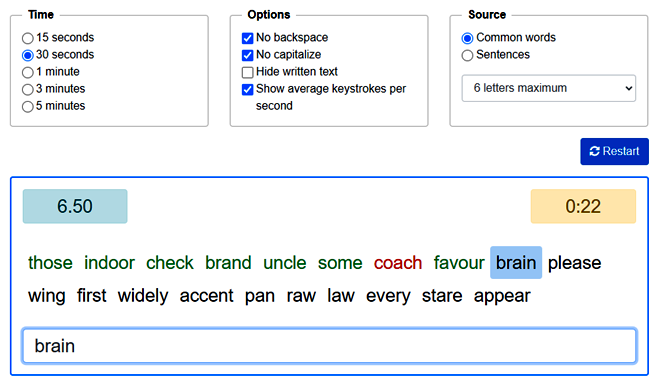Click the 6.50 keystrokes per second indicator

point(75,206)
